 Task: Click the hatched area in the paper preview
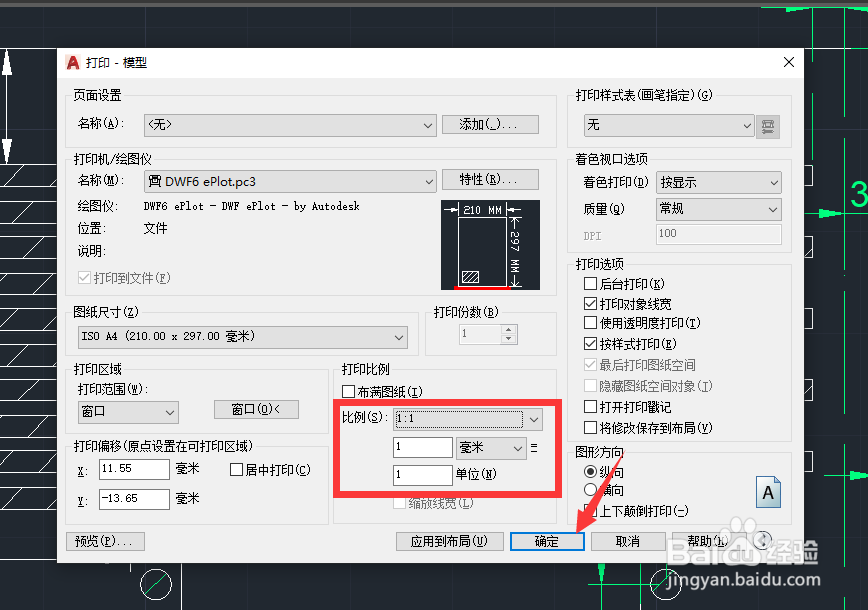point(468,275)
